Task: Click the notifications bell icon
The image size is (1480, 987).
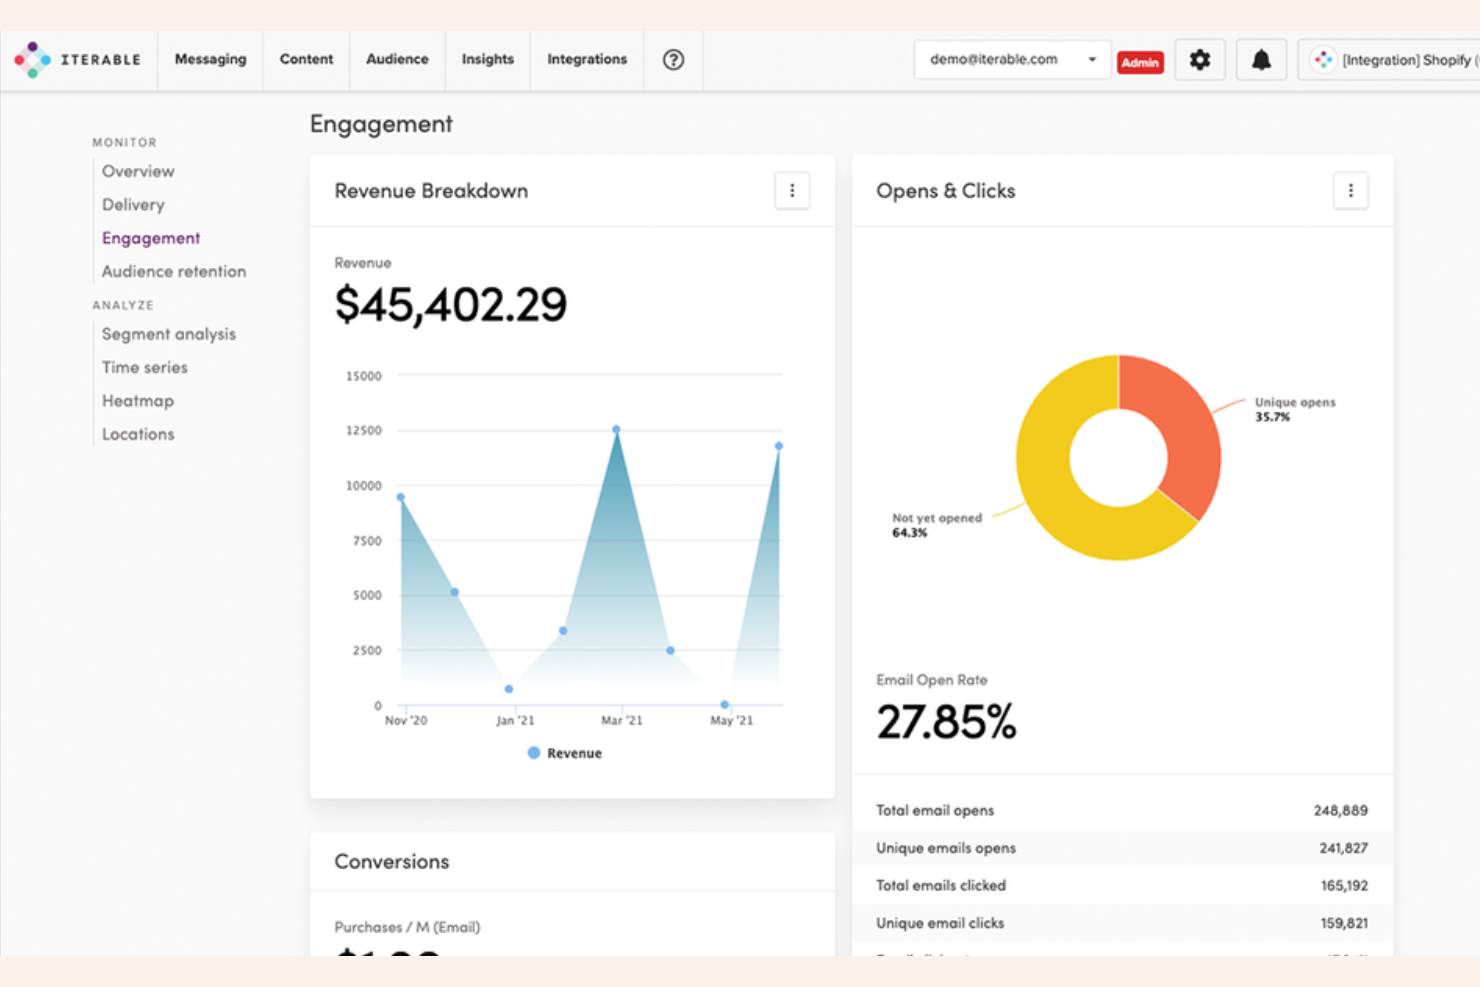Action: [x=1261, y=60]
